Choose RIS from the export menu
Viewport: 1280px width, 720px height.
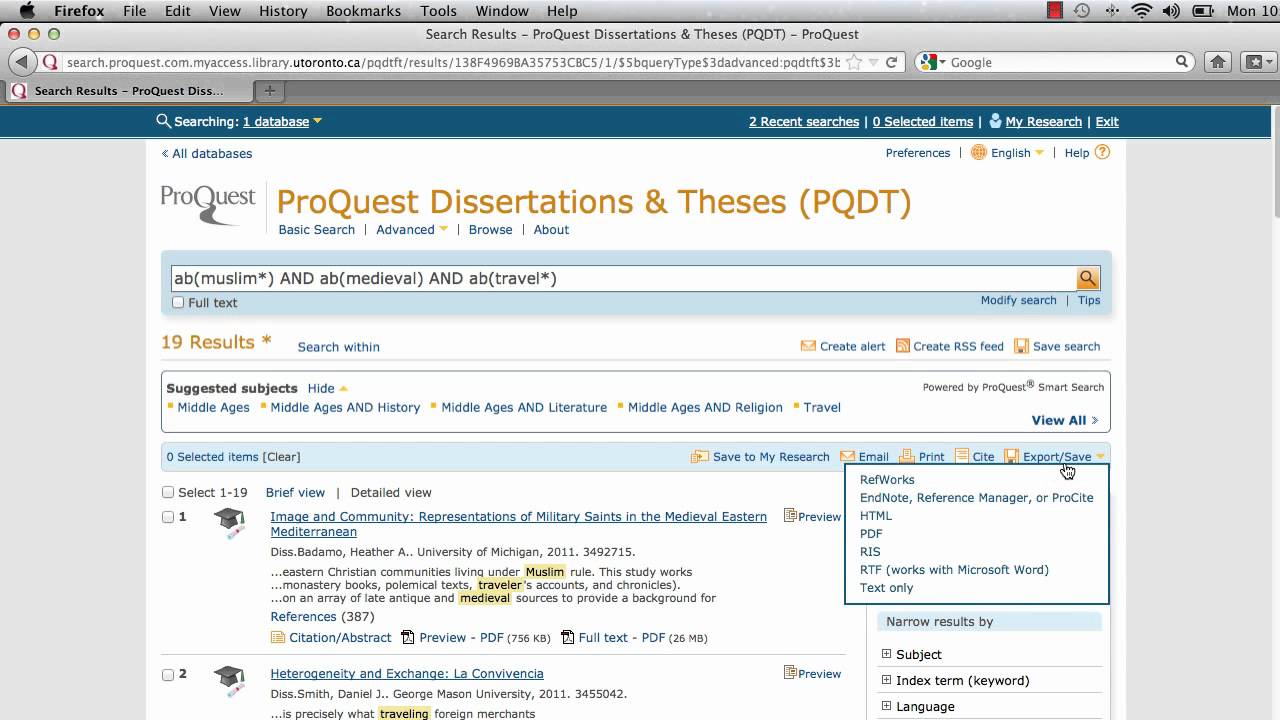[870, 551]
